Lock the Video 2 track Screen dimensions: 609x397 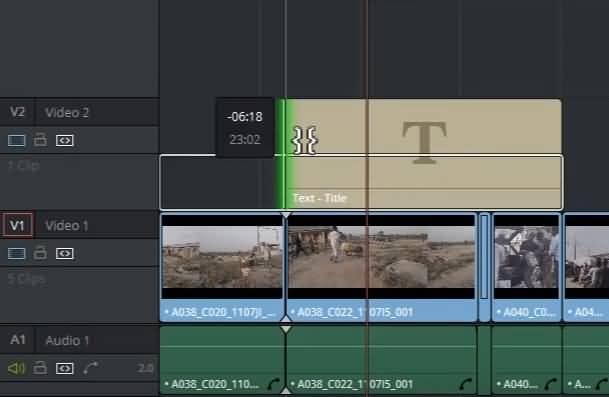[x=40, y=139]
